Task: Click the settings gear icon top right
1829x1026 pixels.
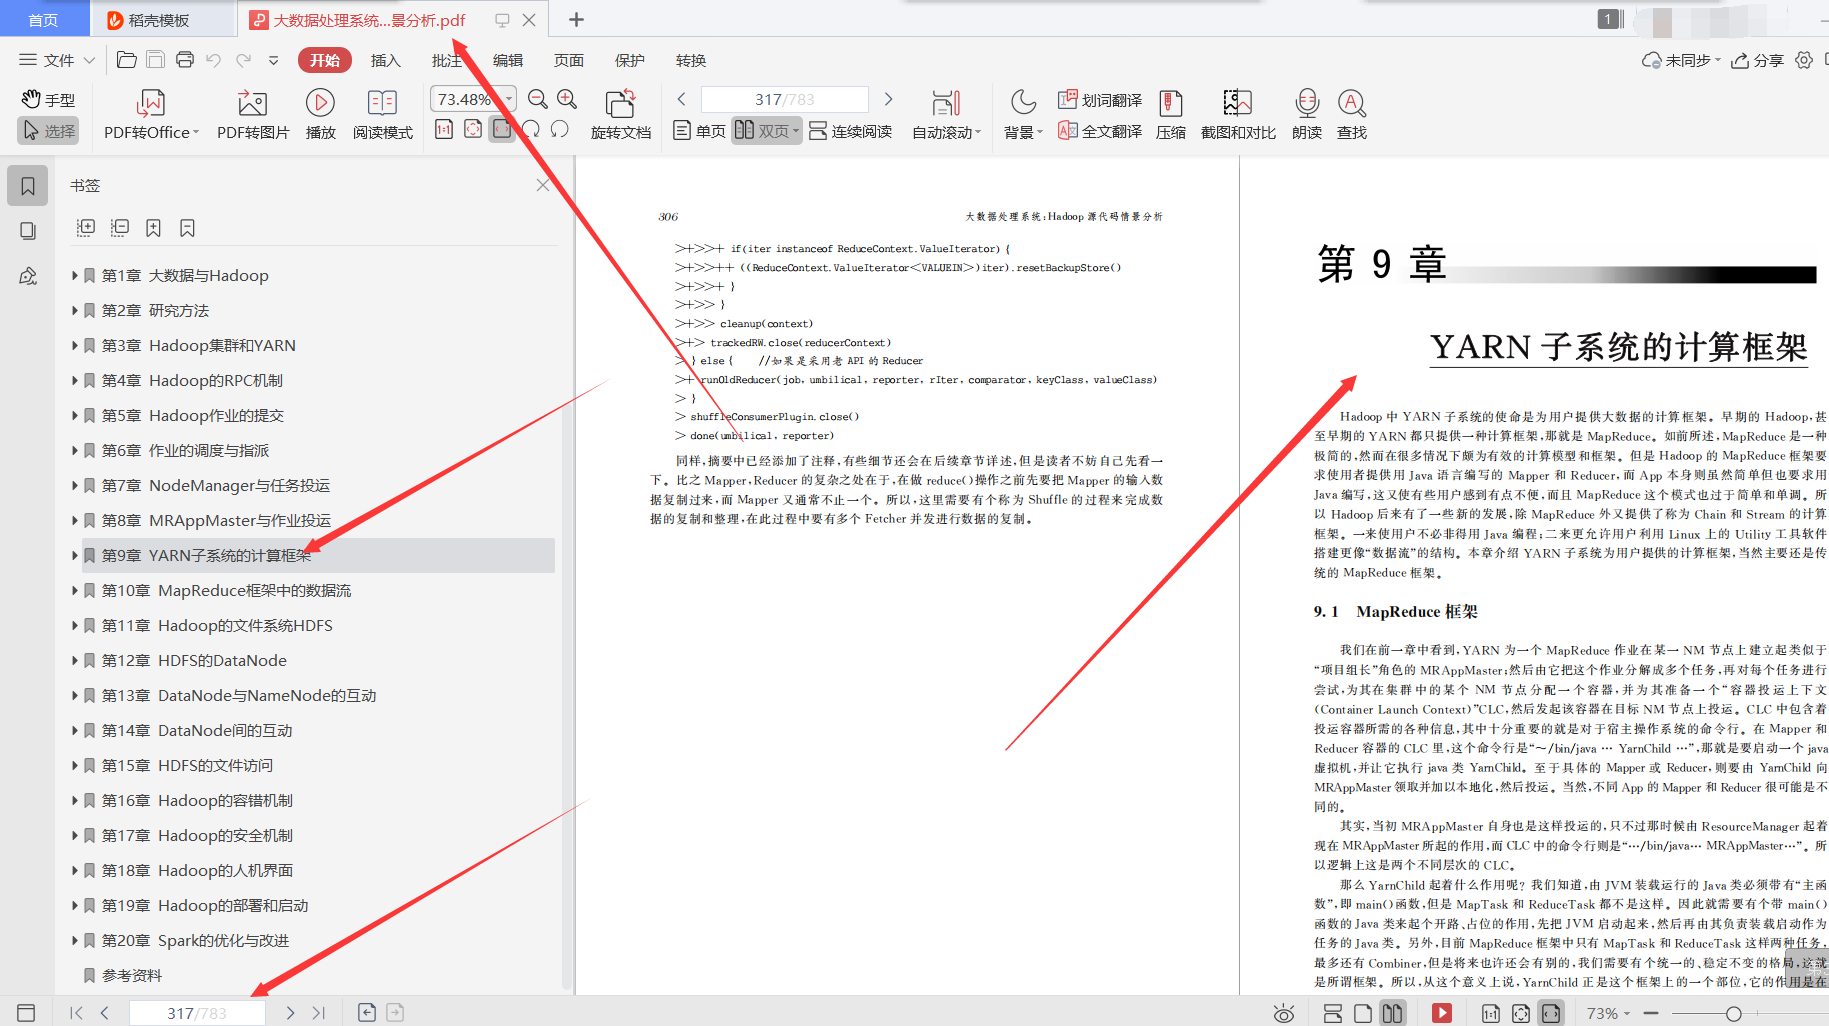Action: tap(1804, 60)
